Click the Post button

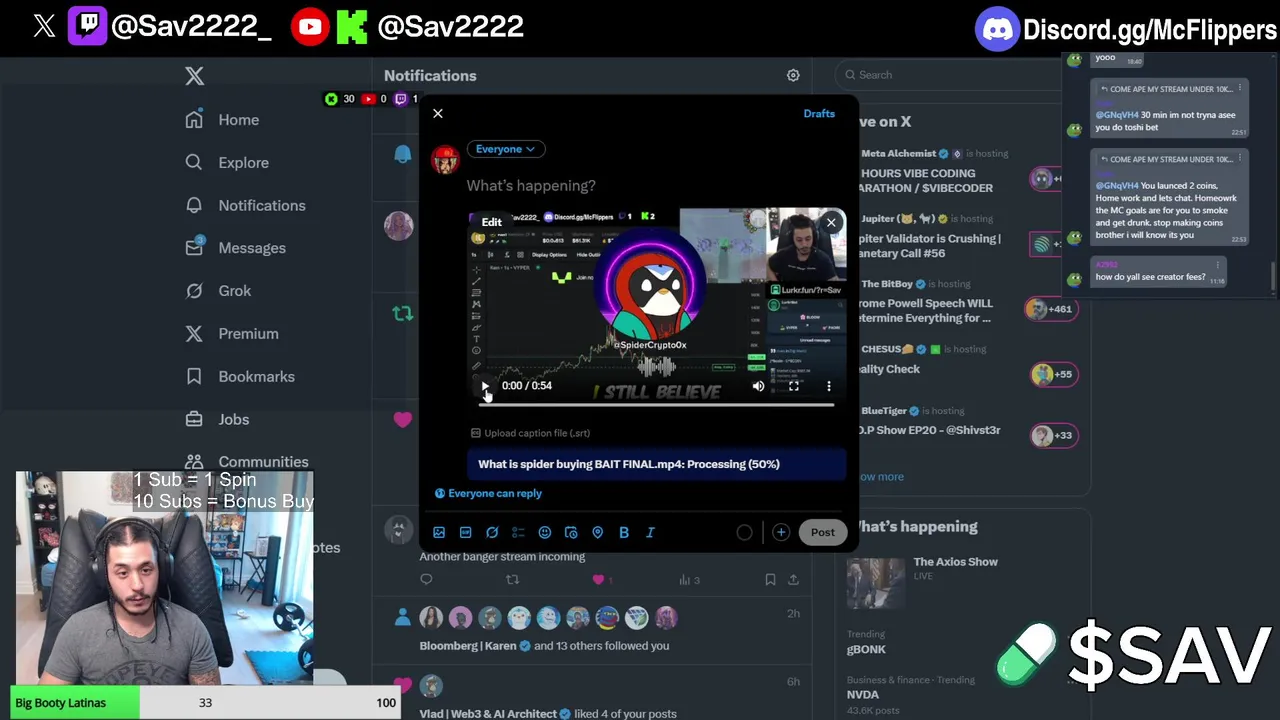(822, 533)
